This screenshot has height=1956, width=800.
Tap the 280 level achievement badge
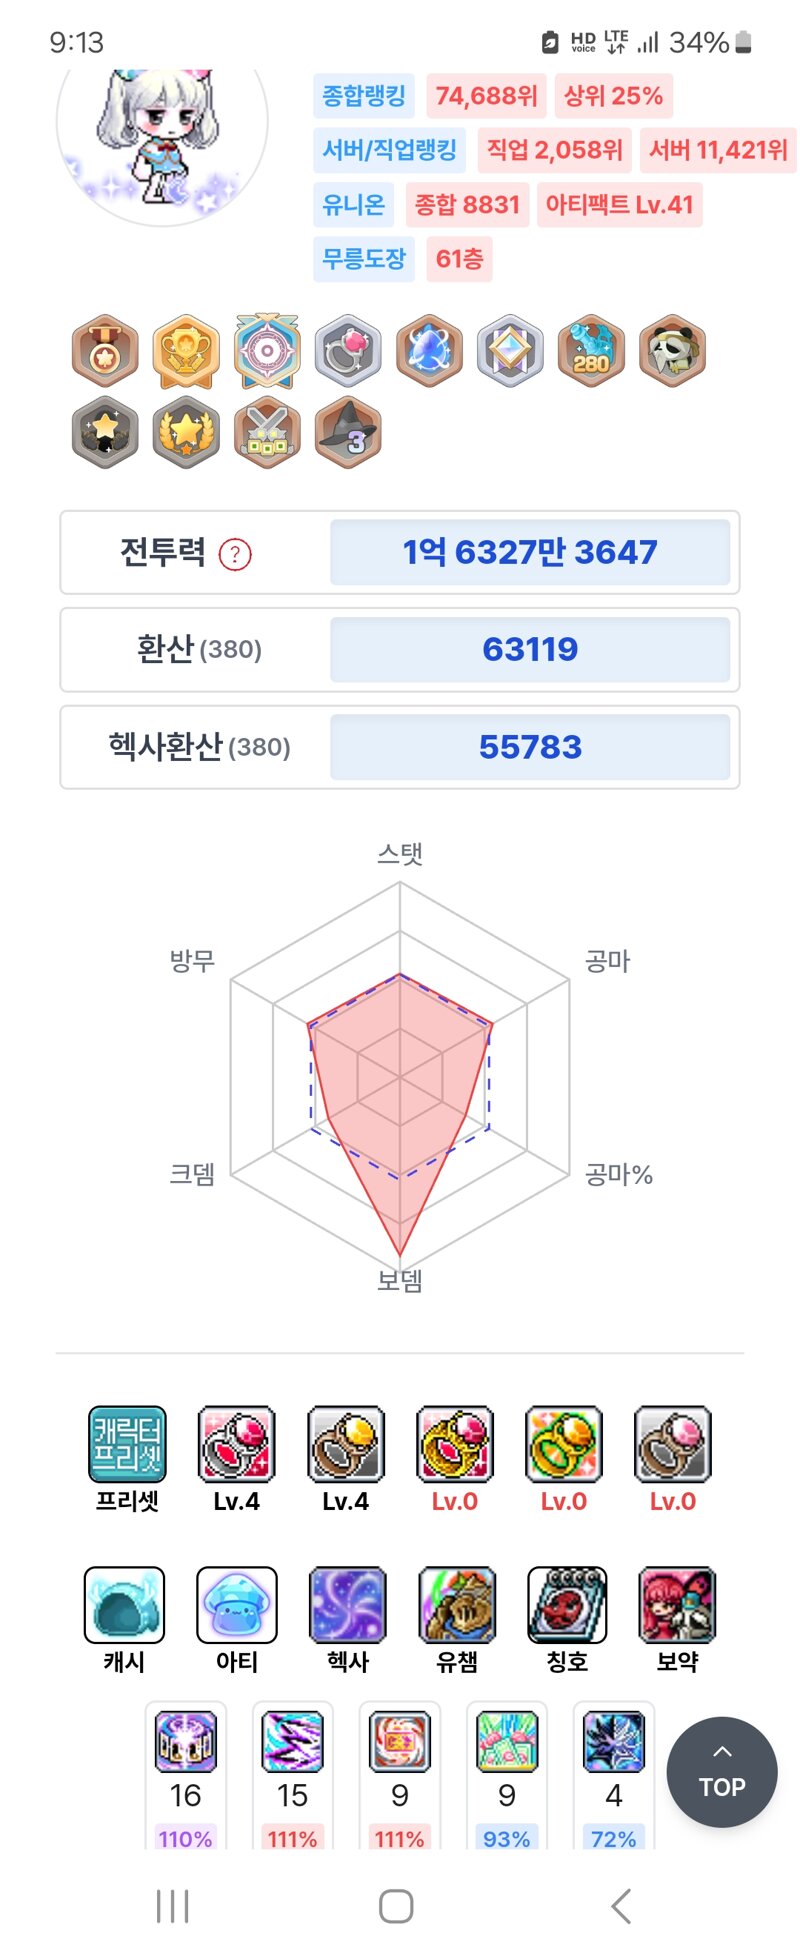[591, 351]
